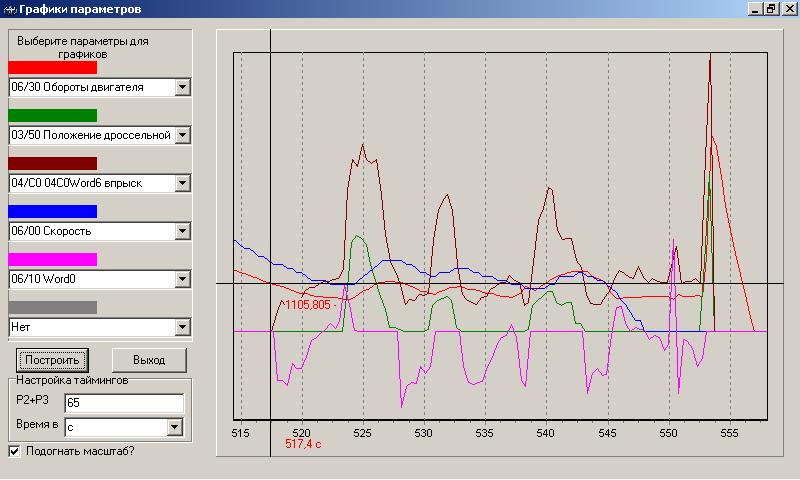Click the gray color swatch
Screen dimensions: 800x480
tap(52, 307)
